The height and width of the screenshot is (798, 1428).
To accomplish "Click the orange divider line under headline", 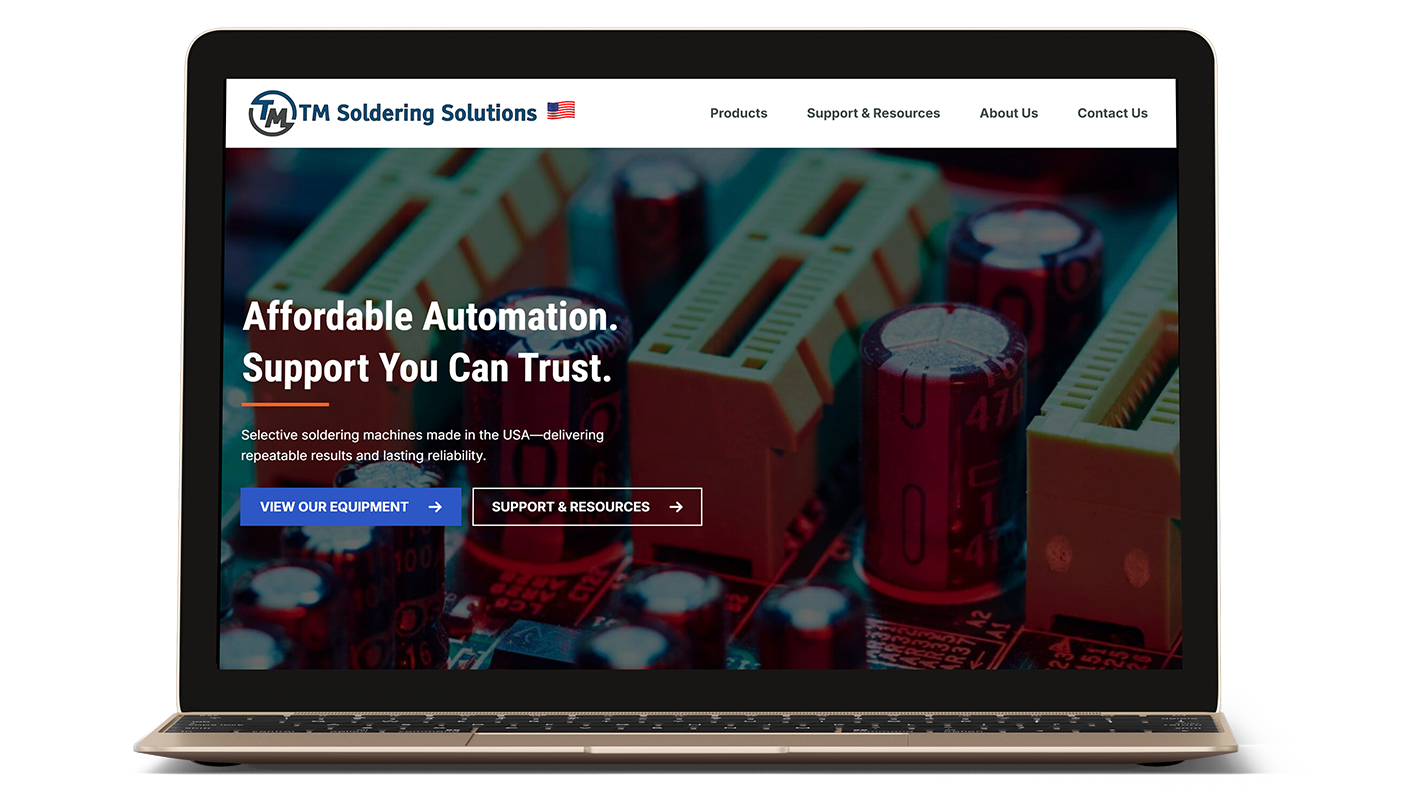I will (x=285, y=404).
